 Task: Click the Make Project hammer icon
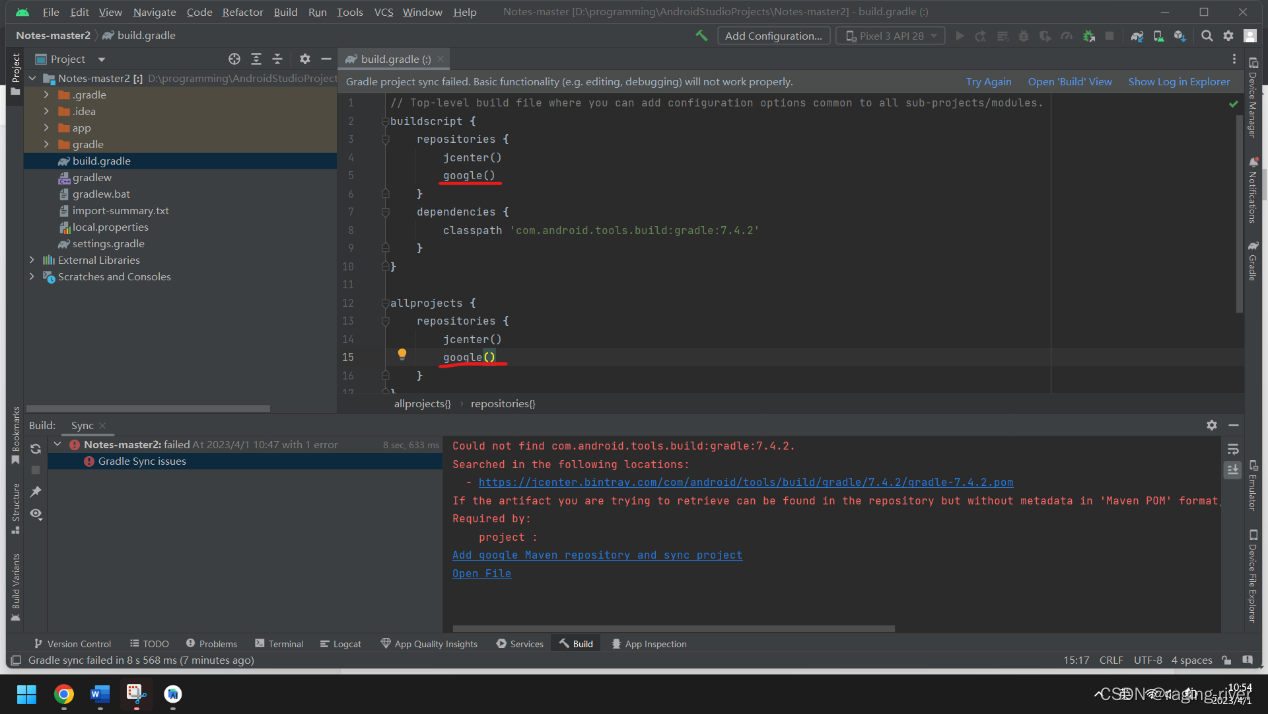point(701,36)
